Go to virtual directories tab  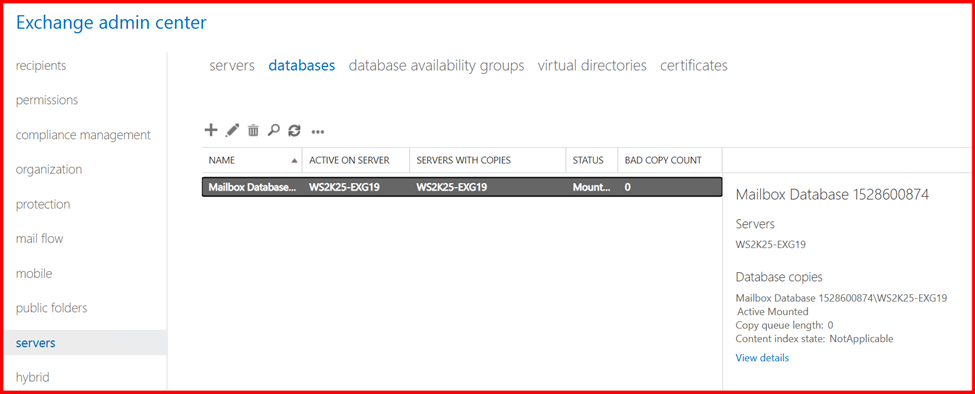click(592, 65)
